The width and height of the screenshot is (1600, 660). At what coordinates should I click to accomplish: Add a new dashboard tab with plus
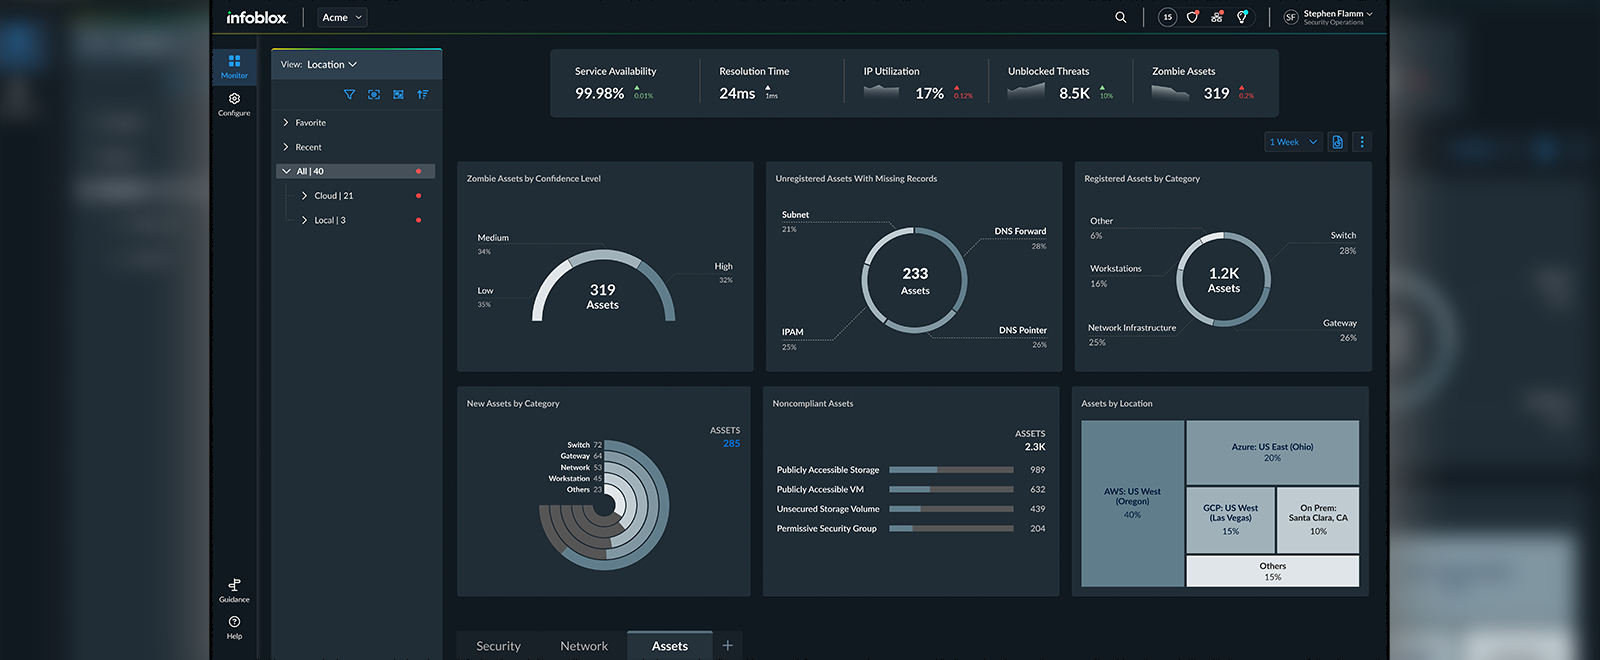tap(728, 646)
